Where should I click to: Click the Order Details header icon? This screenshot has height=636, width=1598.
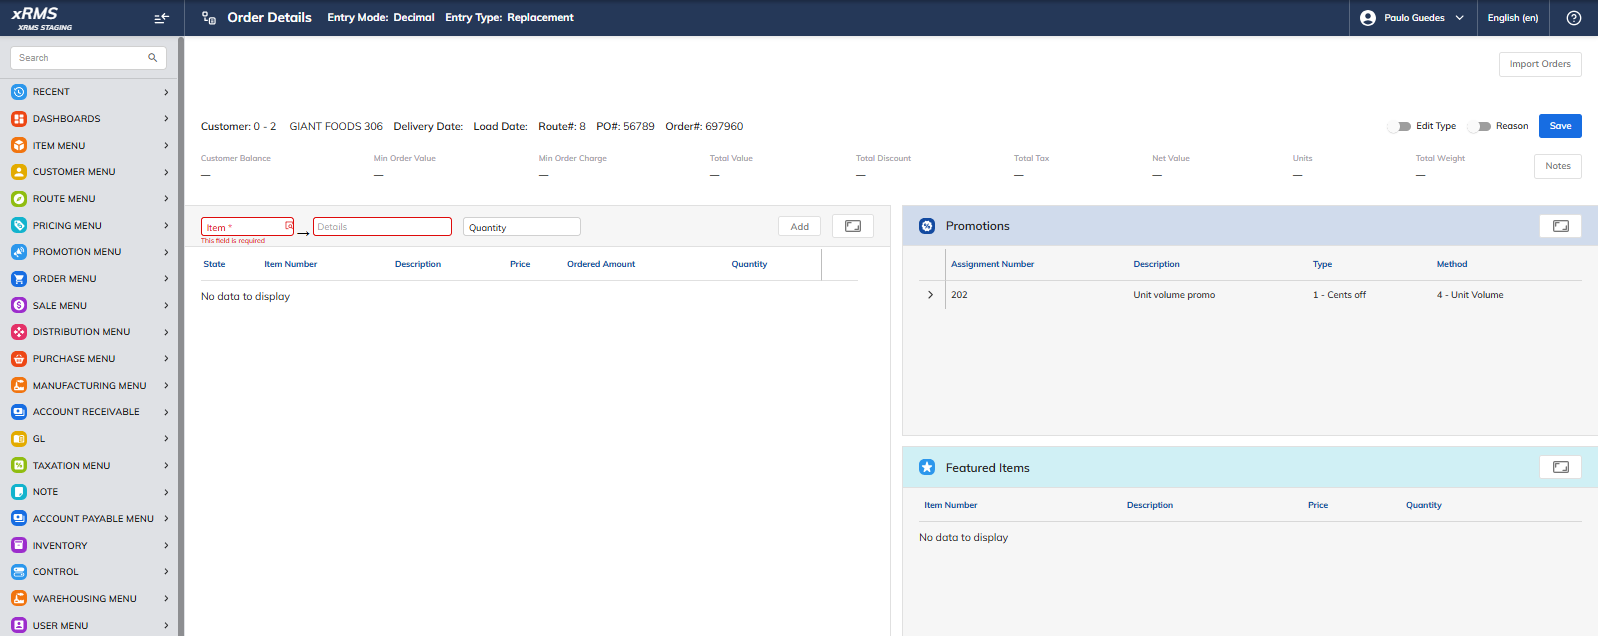tap(209, 18)
